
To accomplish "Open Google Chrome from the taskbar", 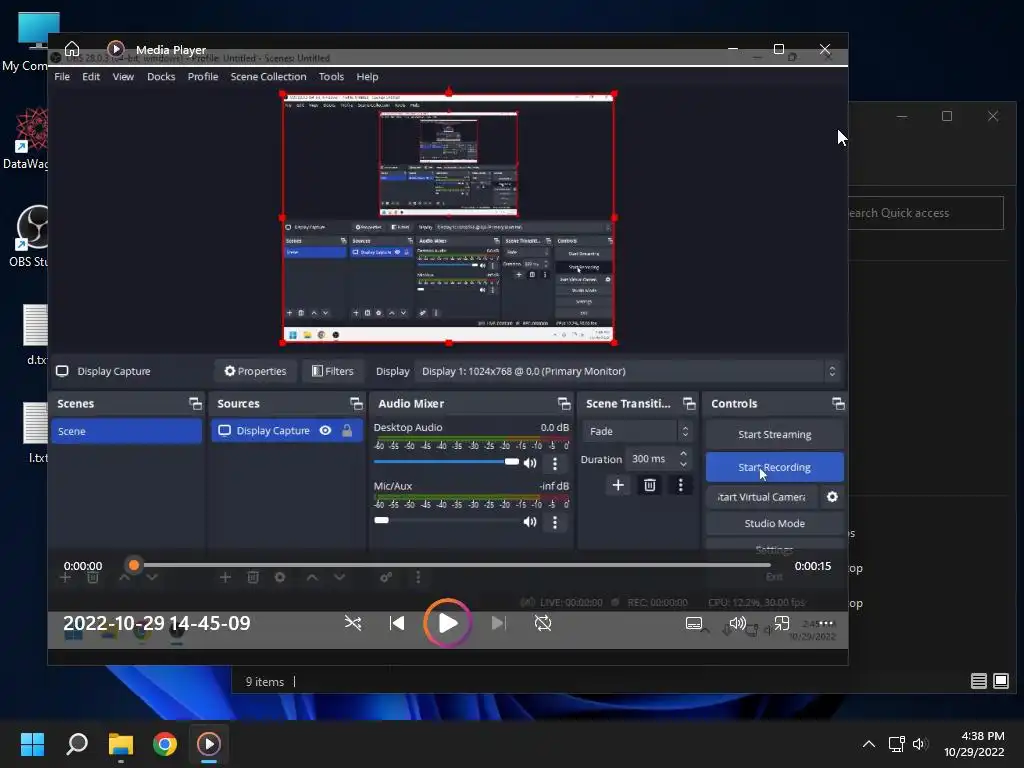I will tap(165, 744).
